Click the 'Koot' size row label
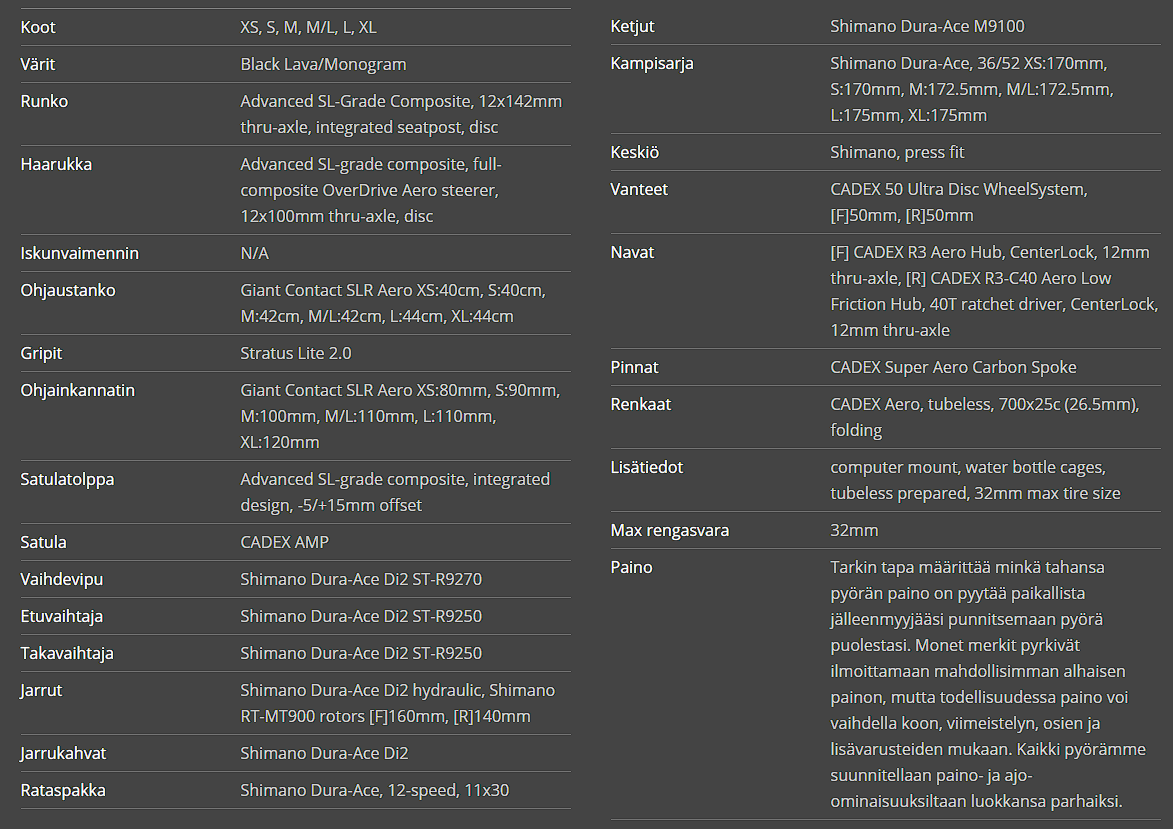Screen dimensions: 1173x829 click(38, 27)
